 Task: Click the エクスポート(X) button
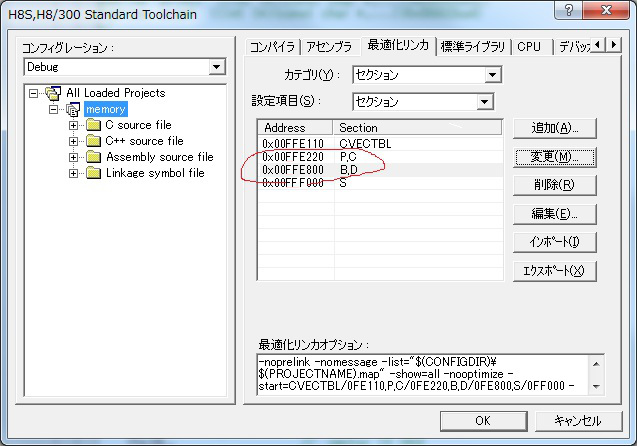[555, 271]
